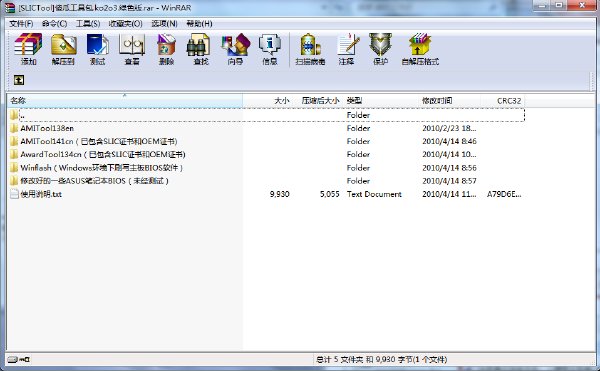Maximize the WinRAR window
The image size is (600, 371).
[559, 5]
